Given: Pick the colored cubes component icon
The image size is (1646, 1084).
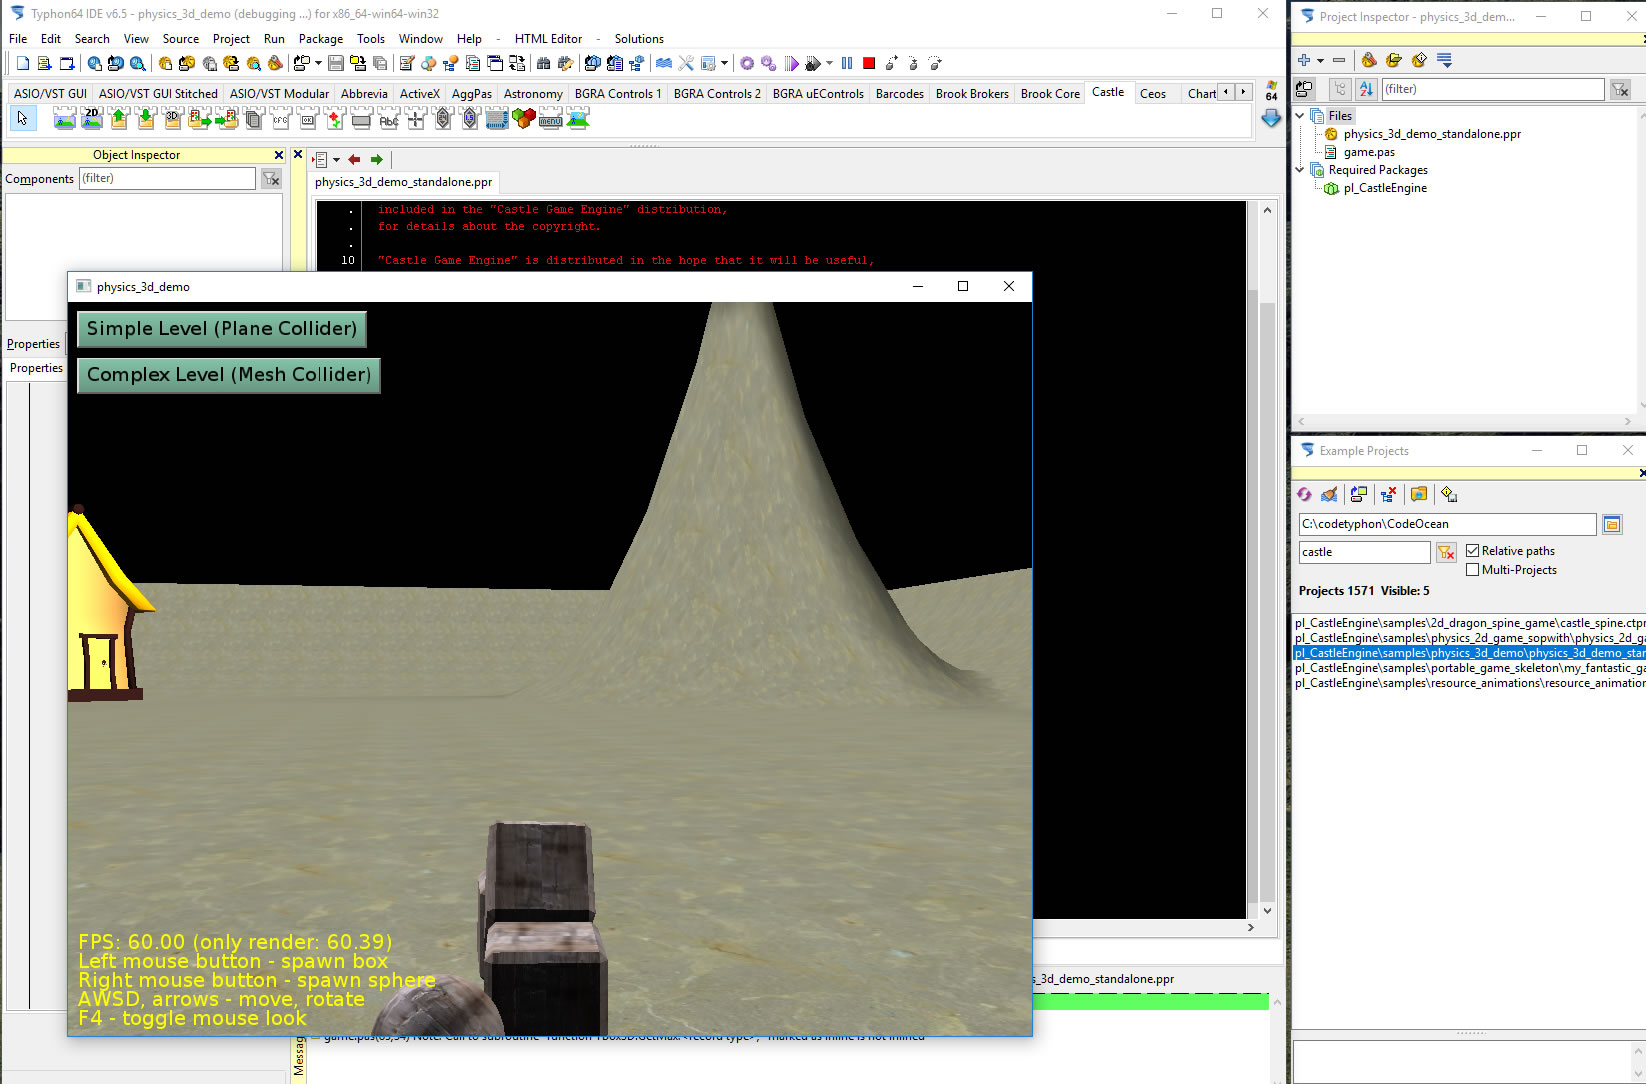Looking at the screenshot, I should tap(524, 119).
